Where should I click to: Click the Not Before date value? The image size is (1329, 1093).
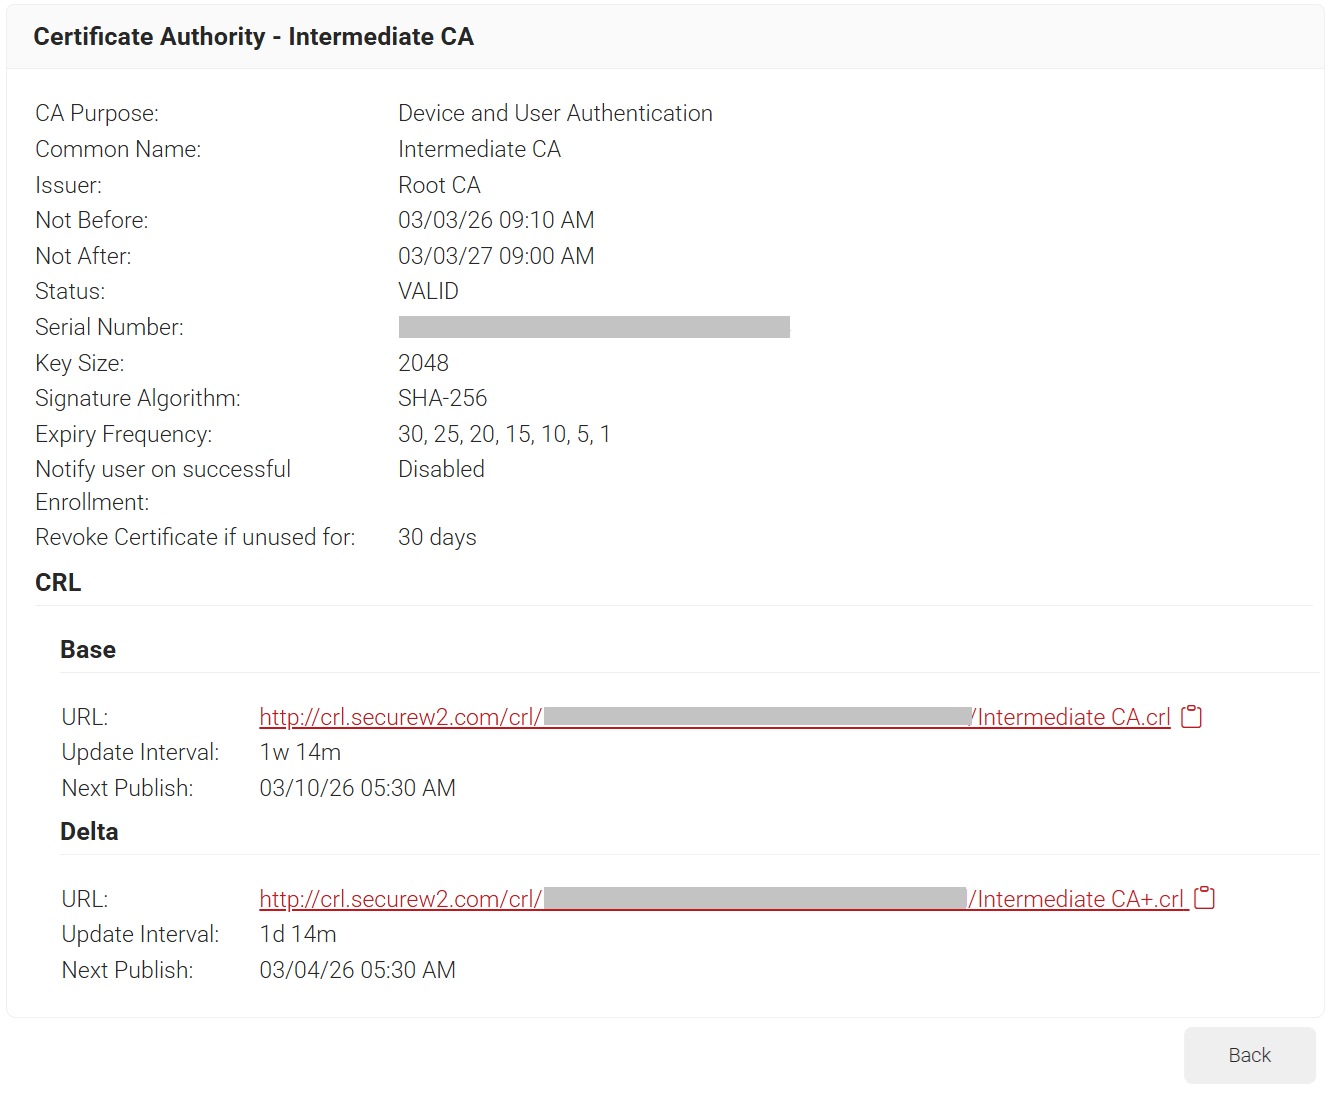pyautogui.click(x=496, y=221)
